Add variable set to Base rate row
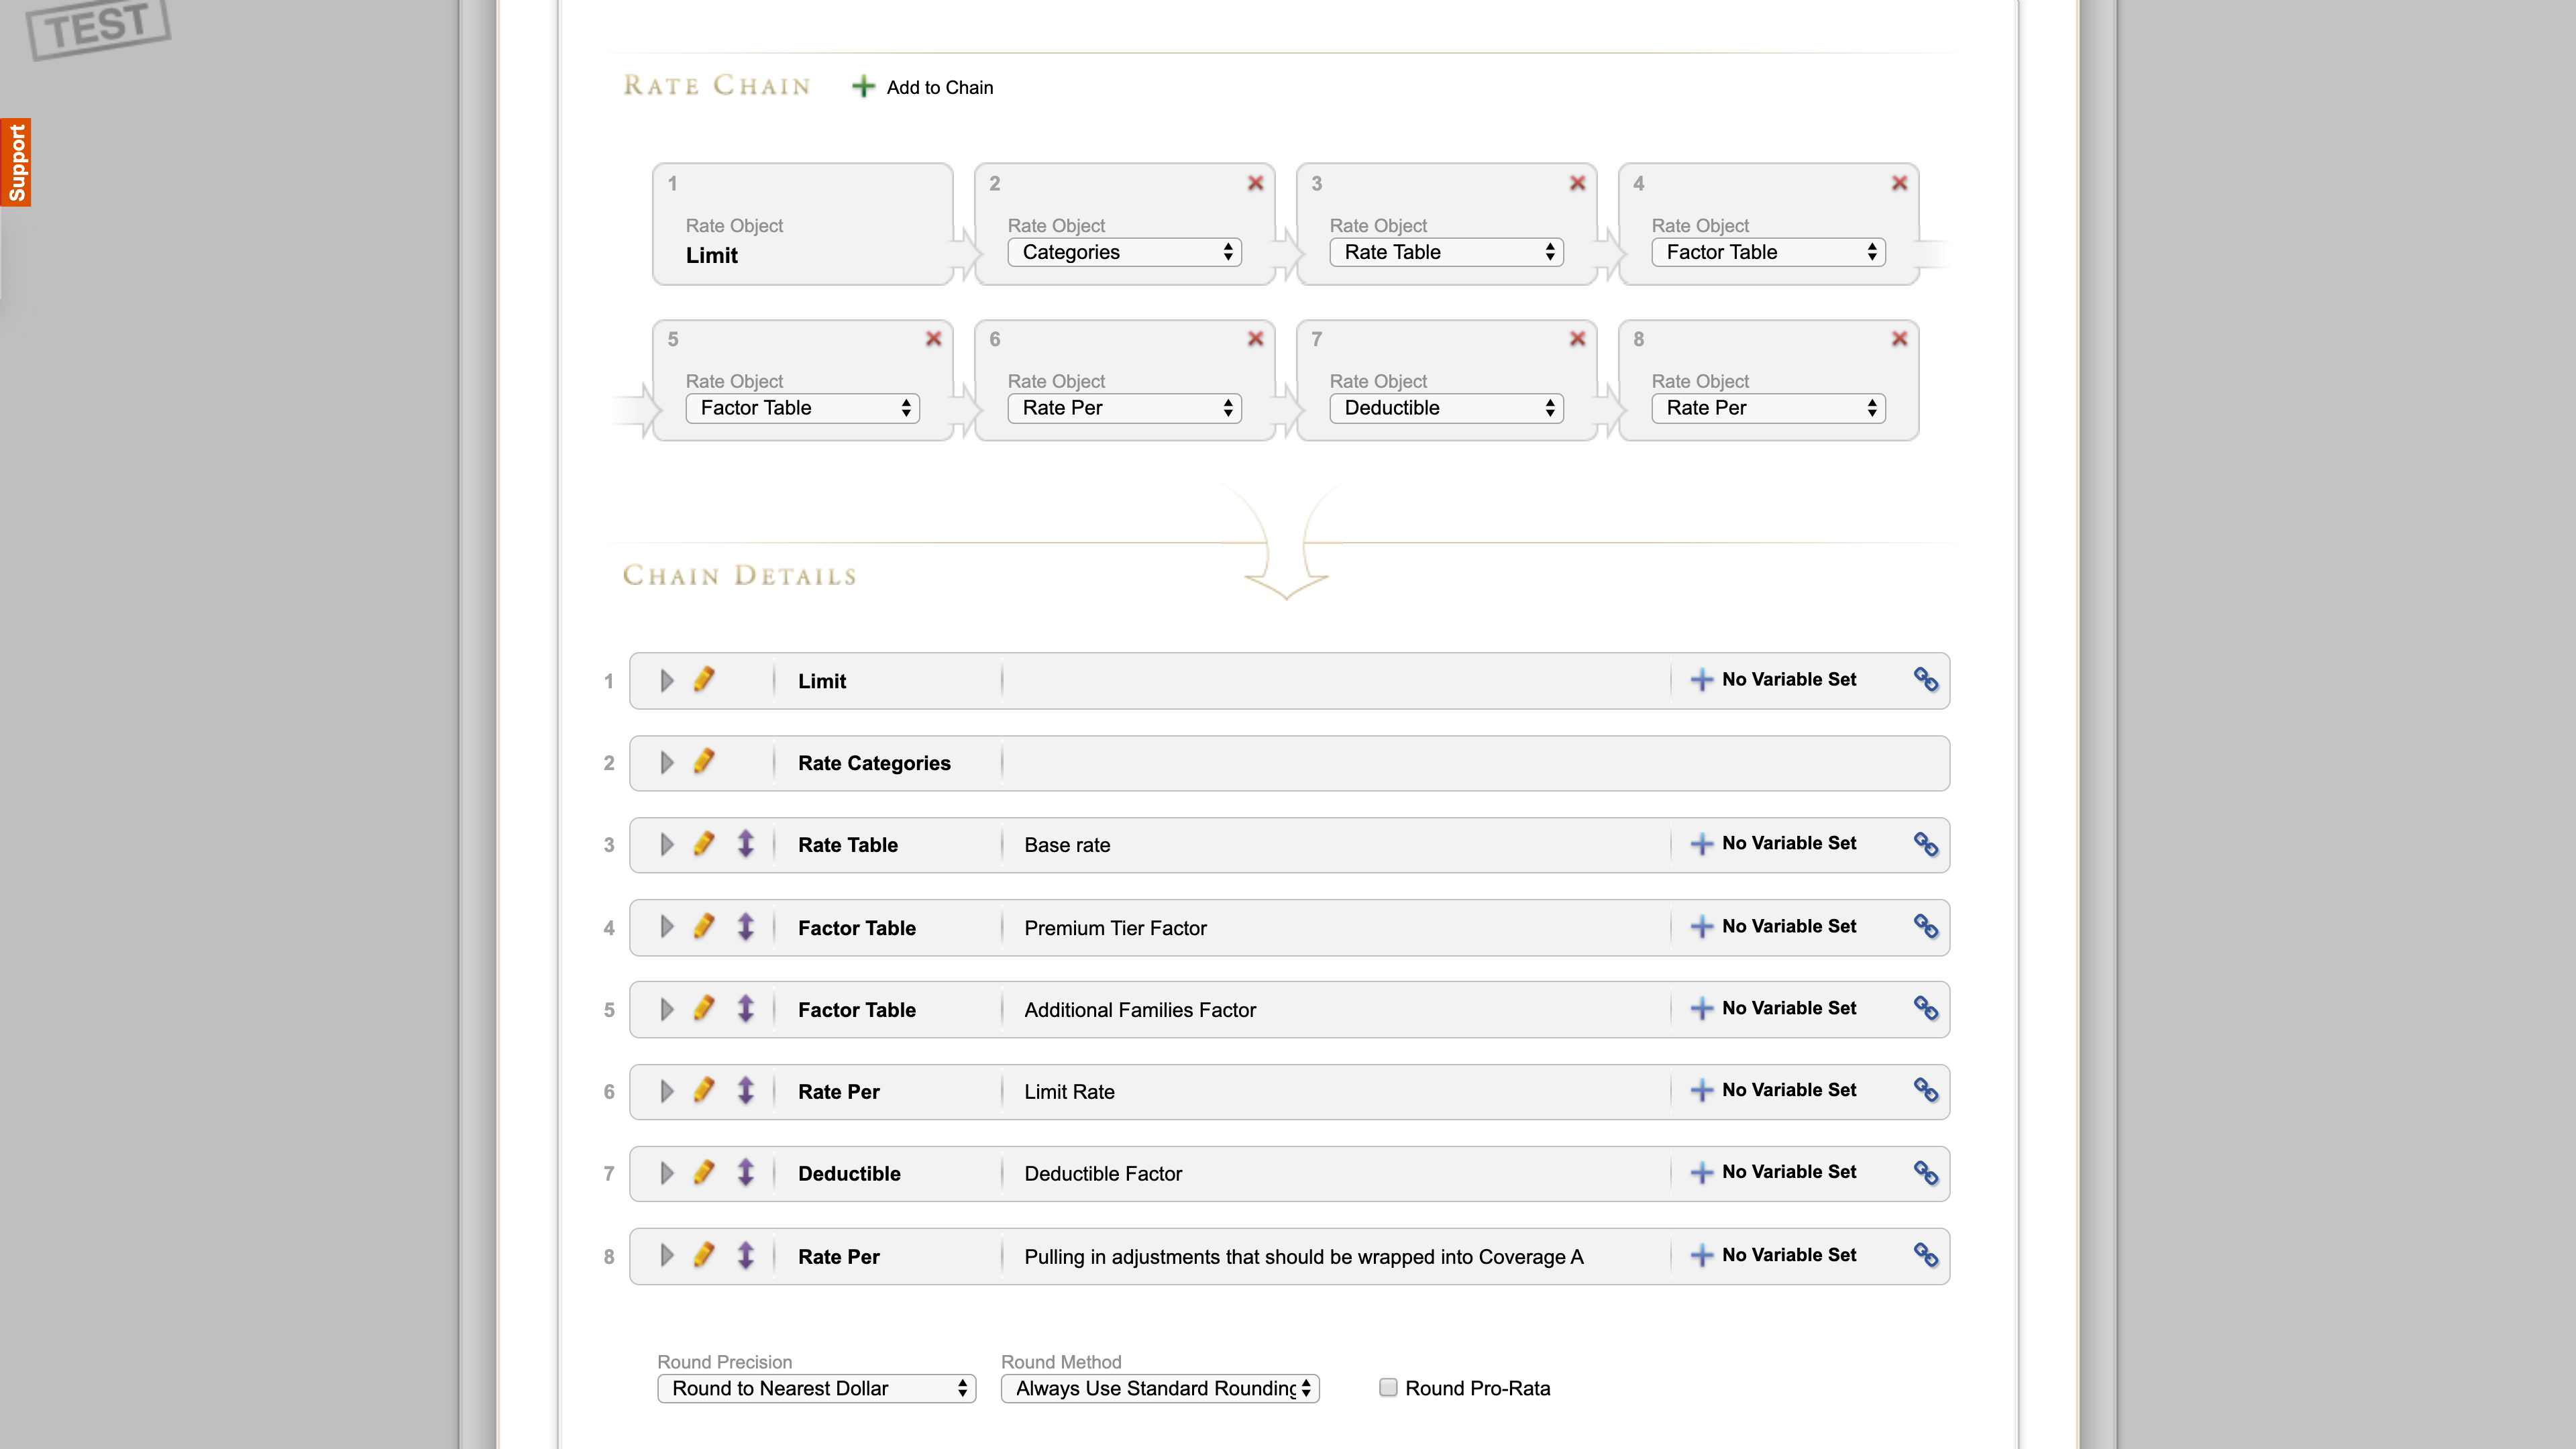2576x1449 pixels. tap(1773, 844)
